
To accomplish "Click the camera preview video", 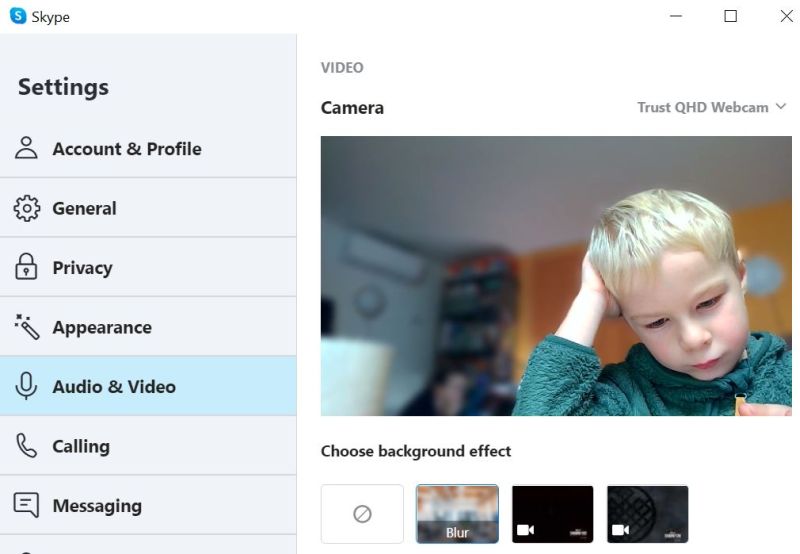I will 556,275.
